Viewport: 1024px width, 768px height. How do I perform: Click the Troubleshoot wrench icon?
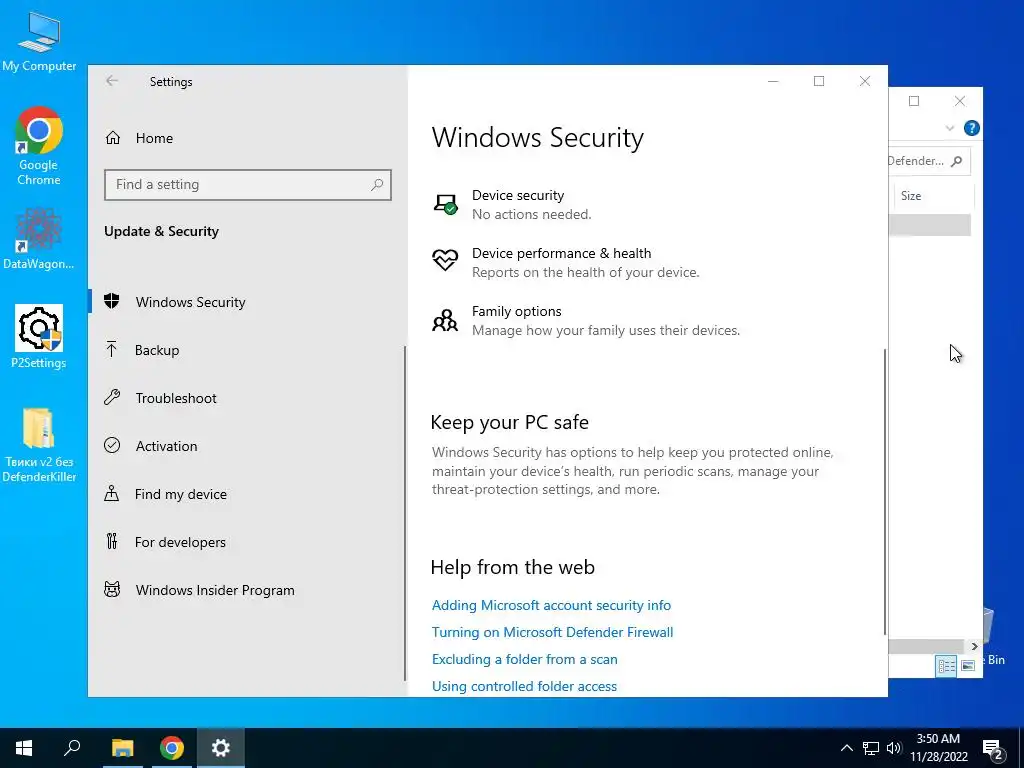point(112,397)
